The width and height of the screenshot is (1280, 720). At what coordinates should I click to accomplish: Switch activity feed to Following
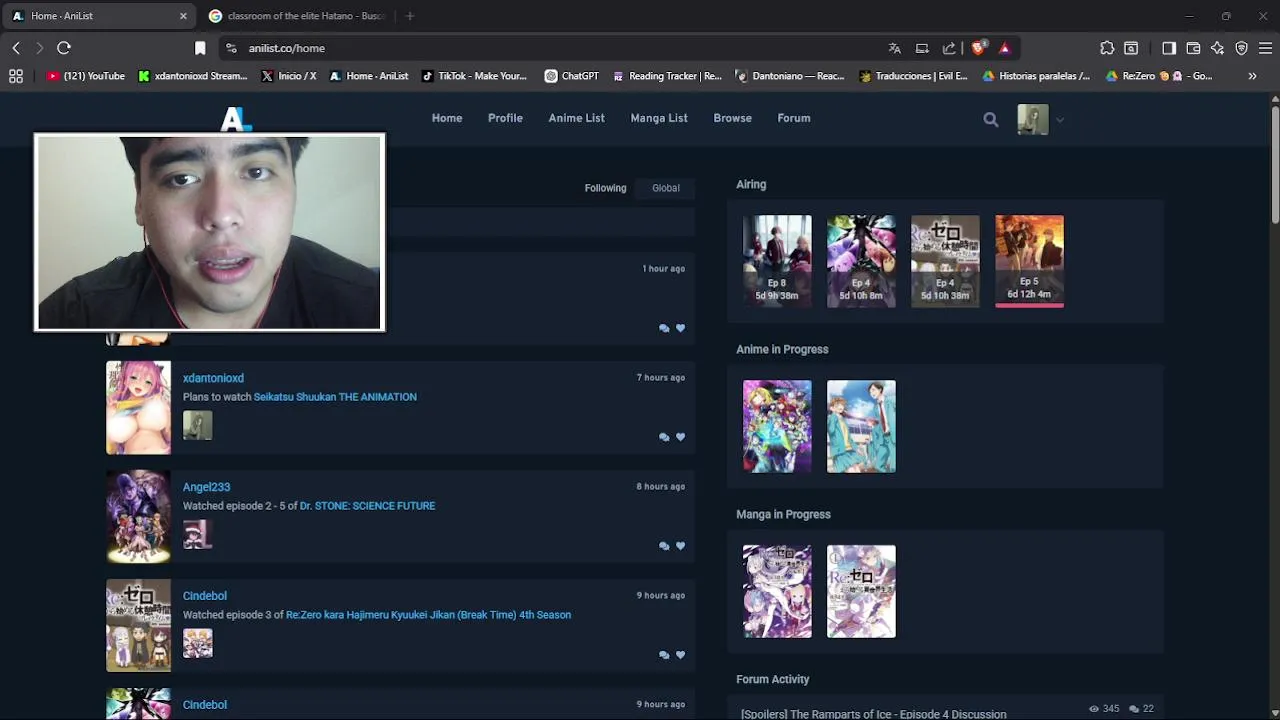click(605, 188)
